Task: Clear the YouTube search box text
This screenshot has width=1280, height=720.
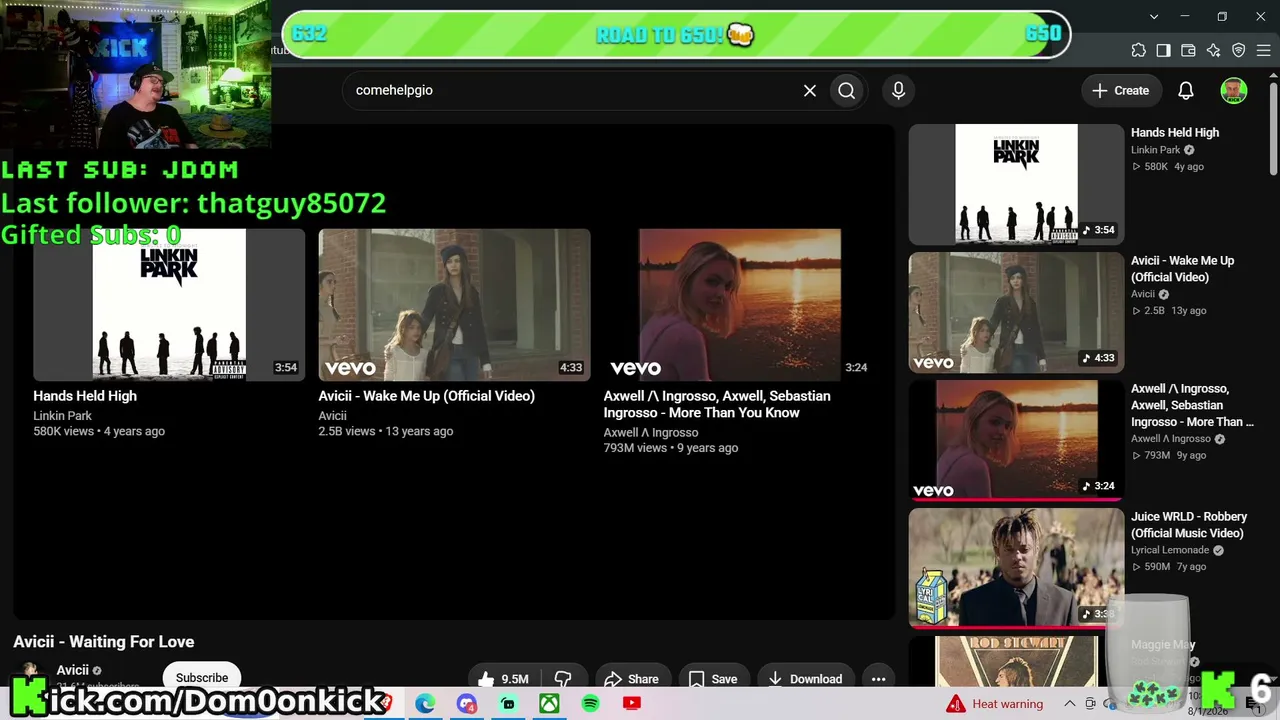Action: 810,91
